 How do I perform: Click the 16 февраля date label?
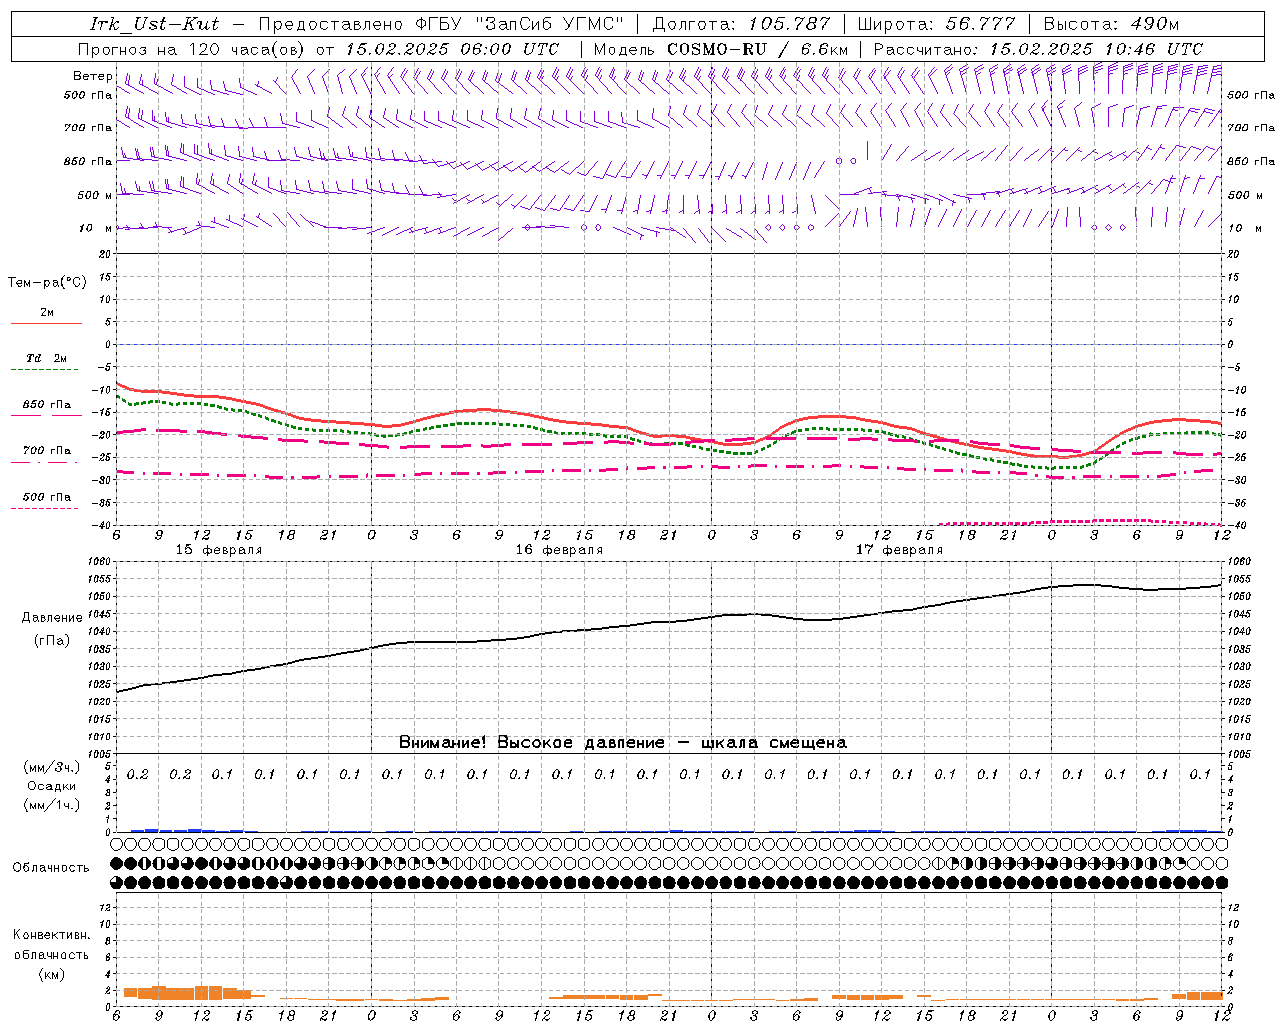(559, 550)
